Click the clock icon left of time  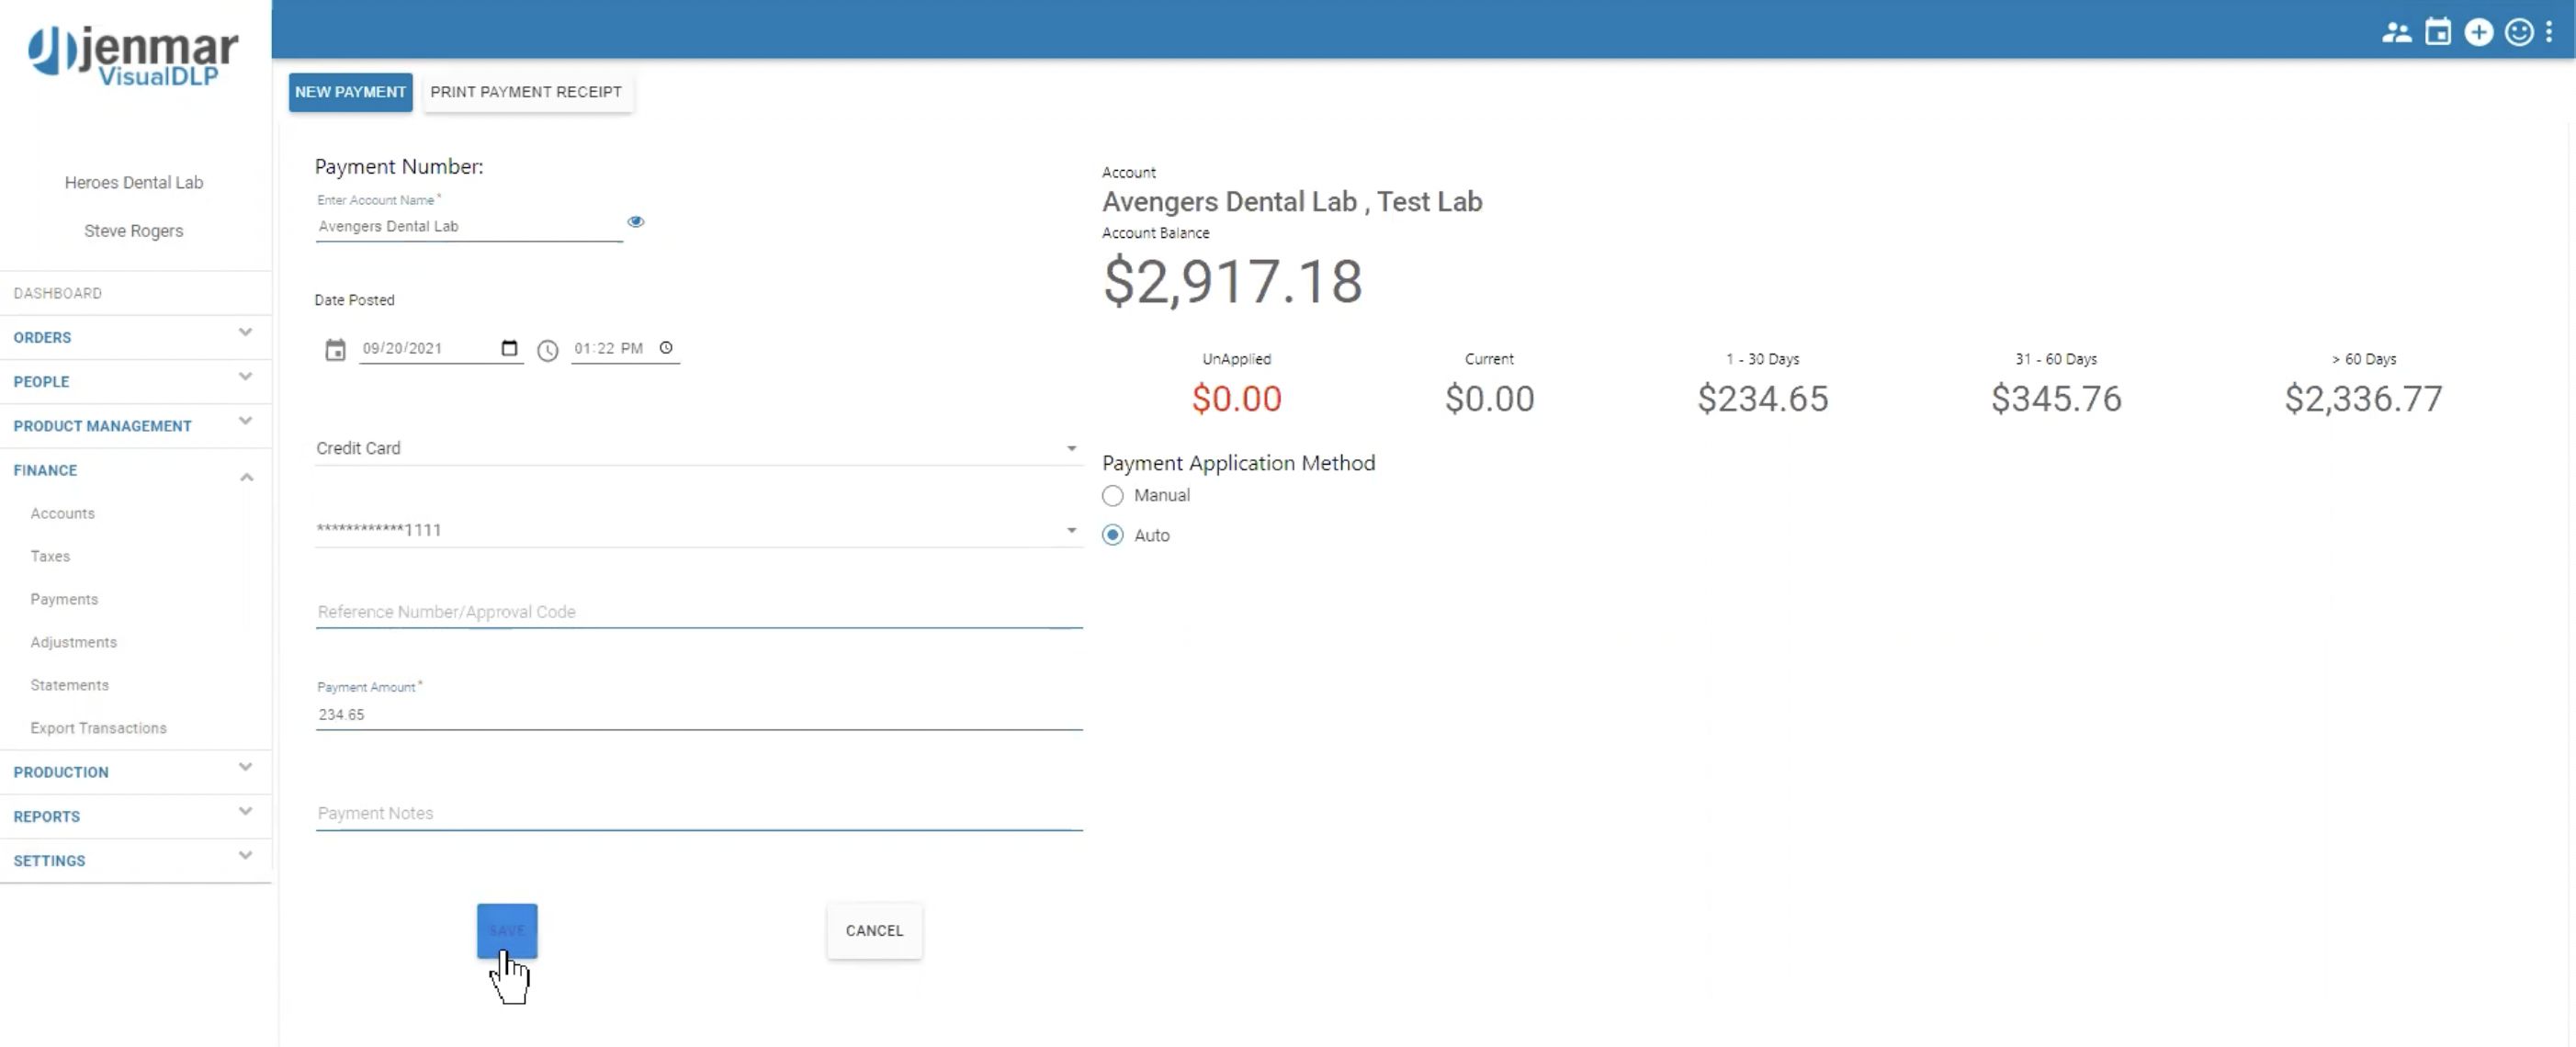click(547, 350)
